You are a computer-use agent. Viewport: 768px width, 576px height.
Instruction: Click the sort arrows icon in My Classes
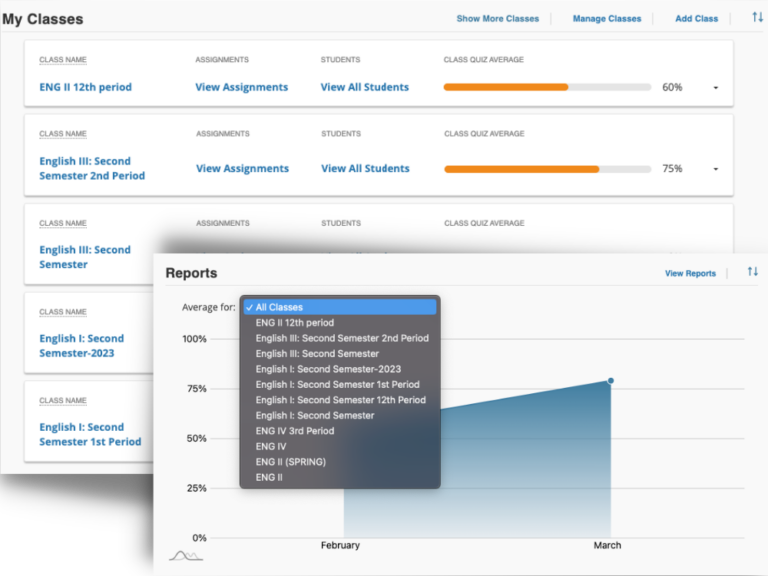pyautogui.click(x=756, y=18)
